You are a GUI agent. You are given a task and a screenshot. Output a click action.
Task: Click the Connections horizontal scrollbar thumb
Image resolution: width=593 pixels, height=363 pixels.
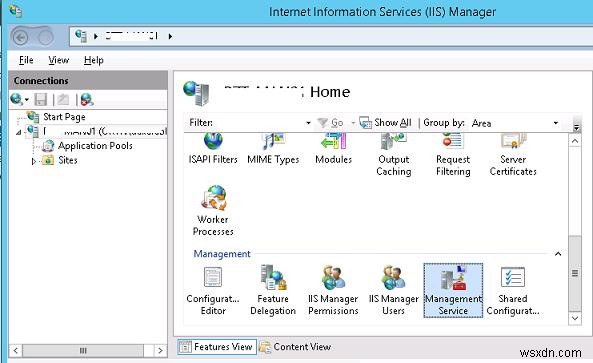[x=83, y=351]
